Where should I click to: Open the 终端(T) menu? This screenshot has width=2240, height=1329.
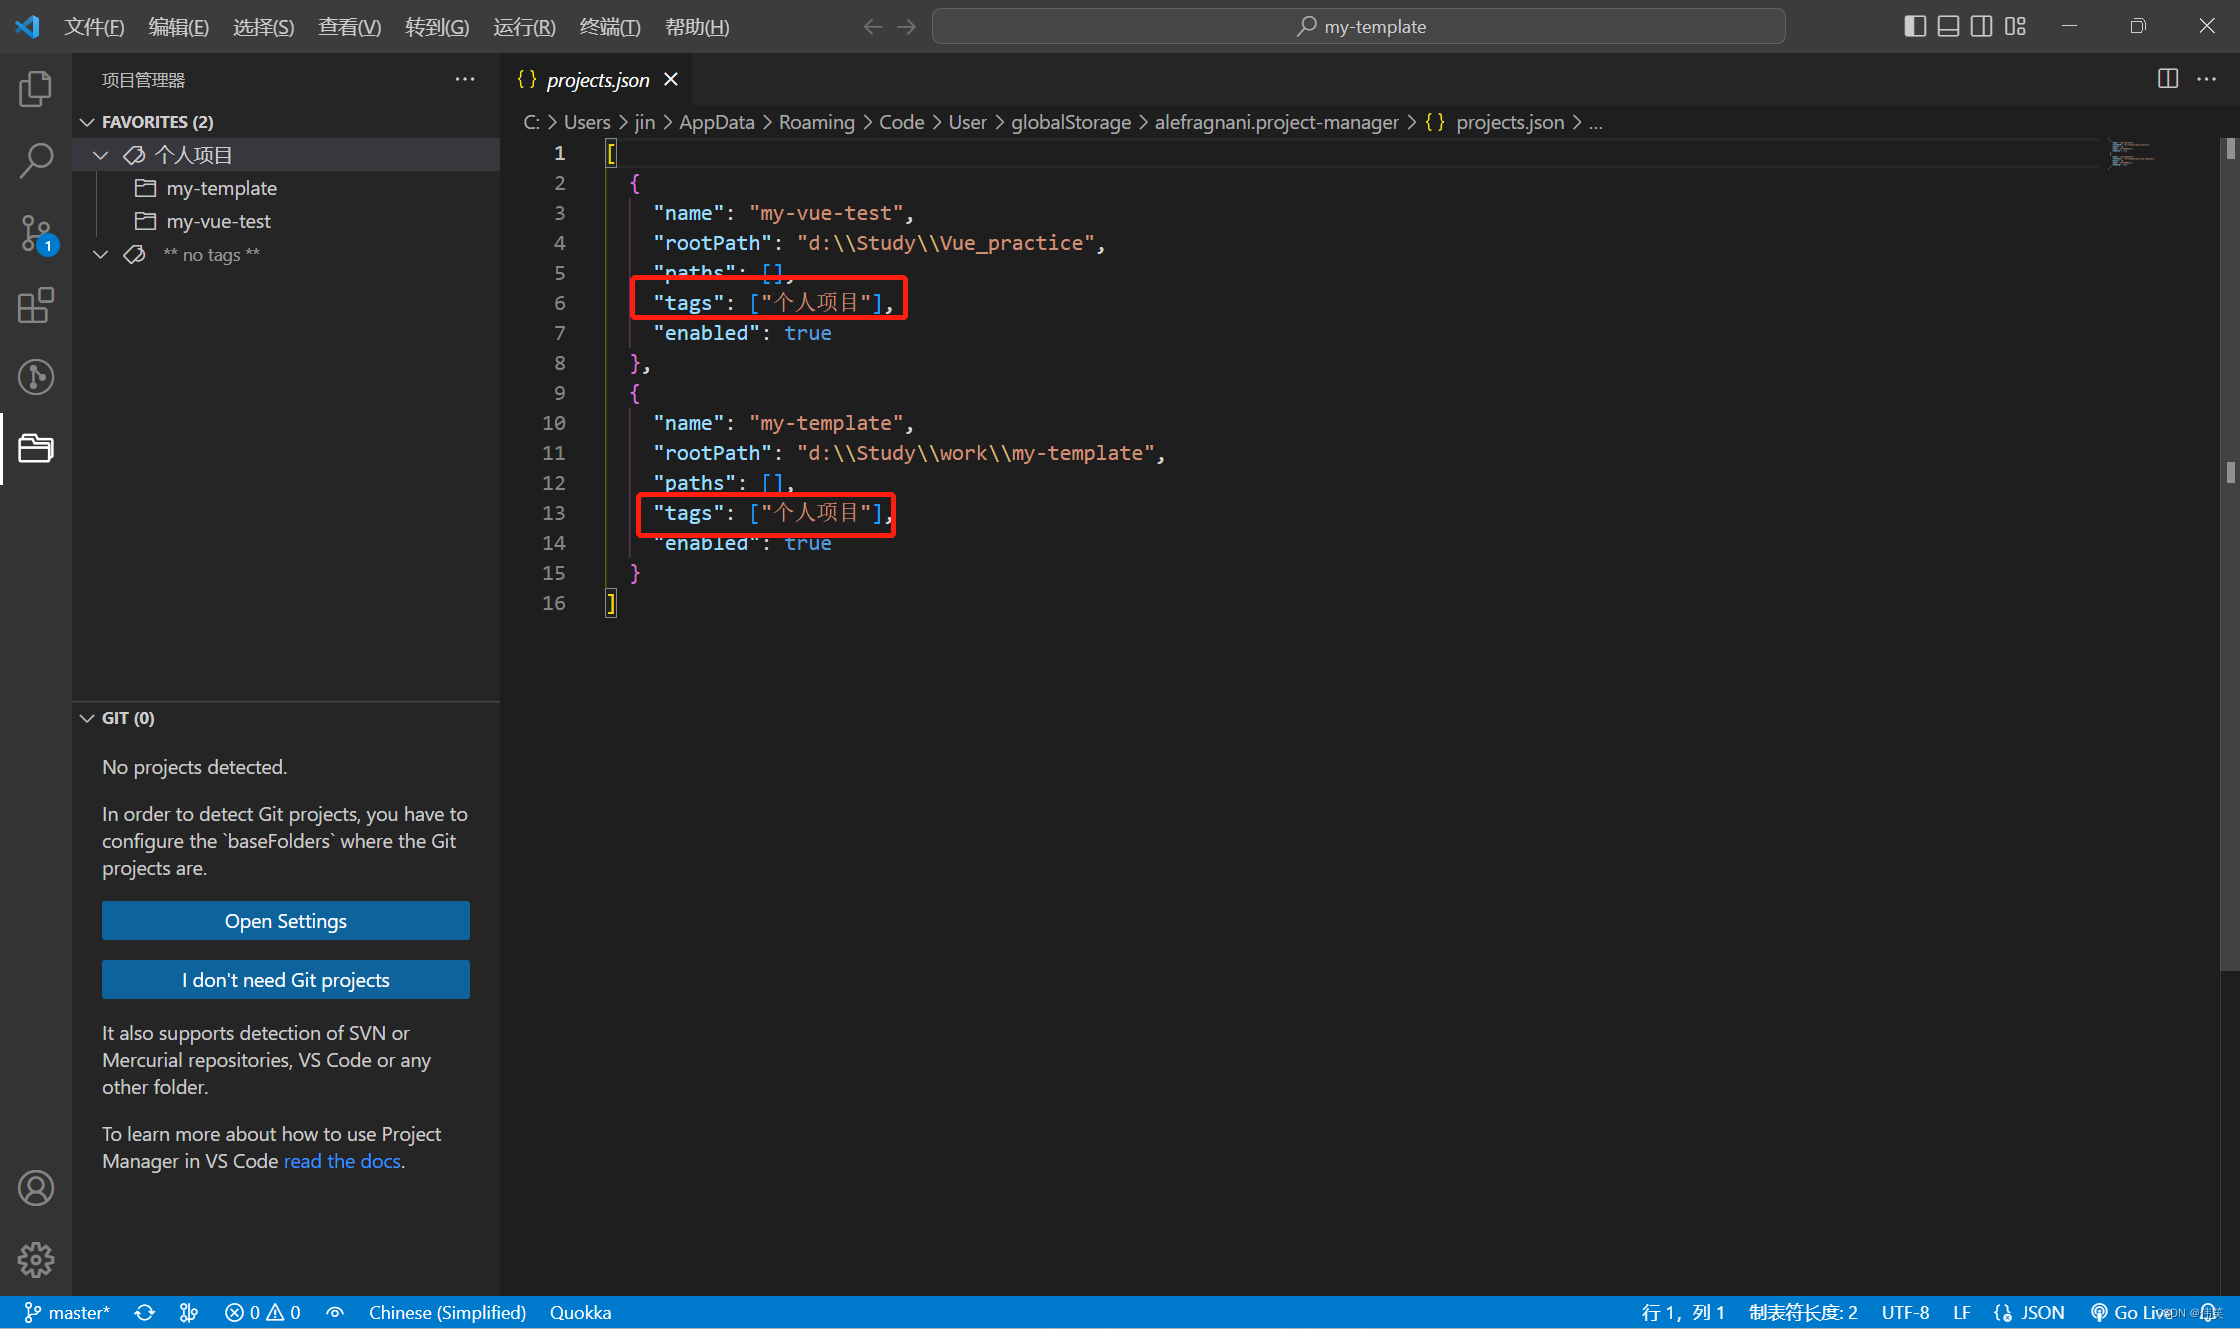point(609,27)
